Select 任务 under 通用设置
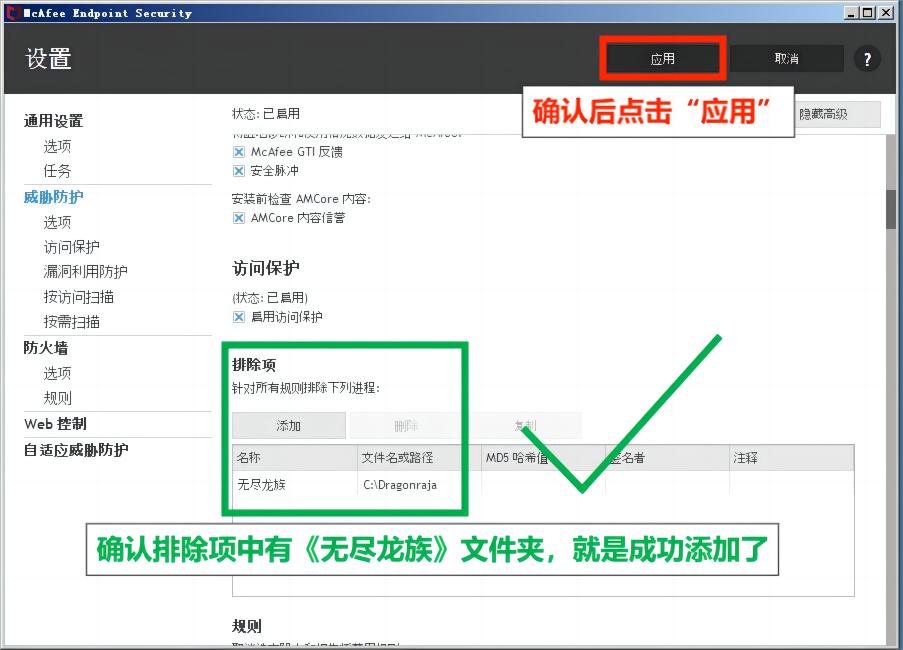903x650 pixels. pos(58,171)
